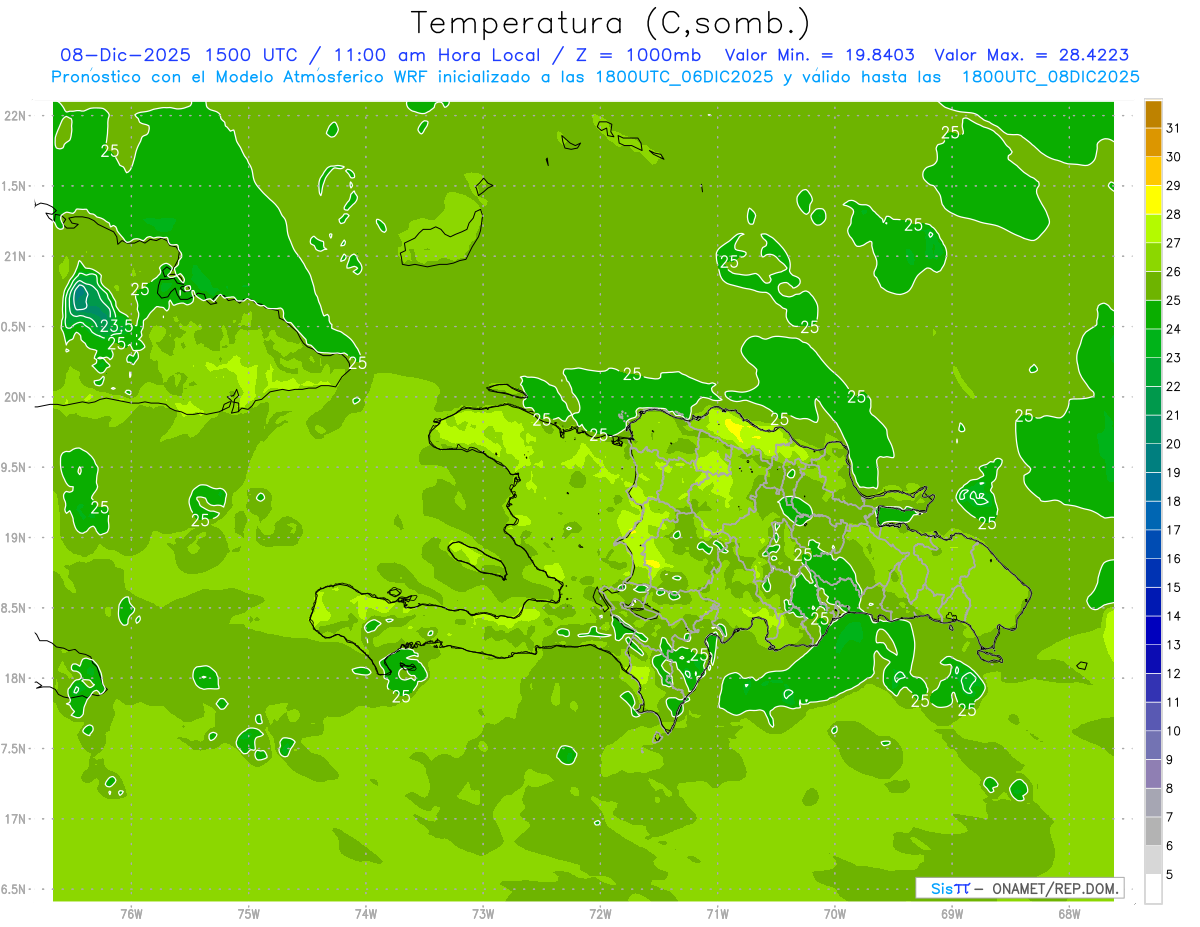Pick the legend swatch between 26 and 27
The height and width of the screenshot is (927, 1200).
[x=1153, y=257]
